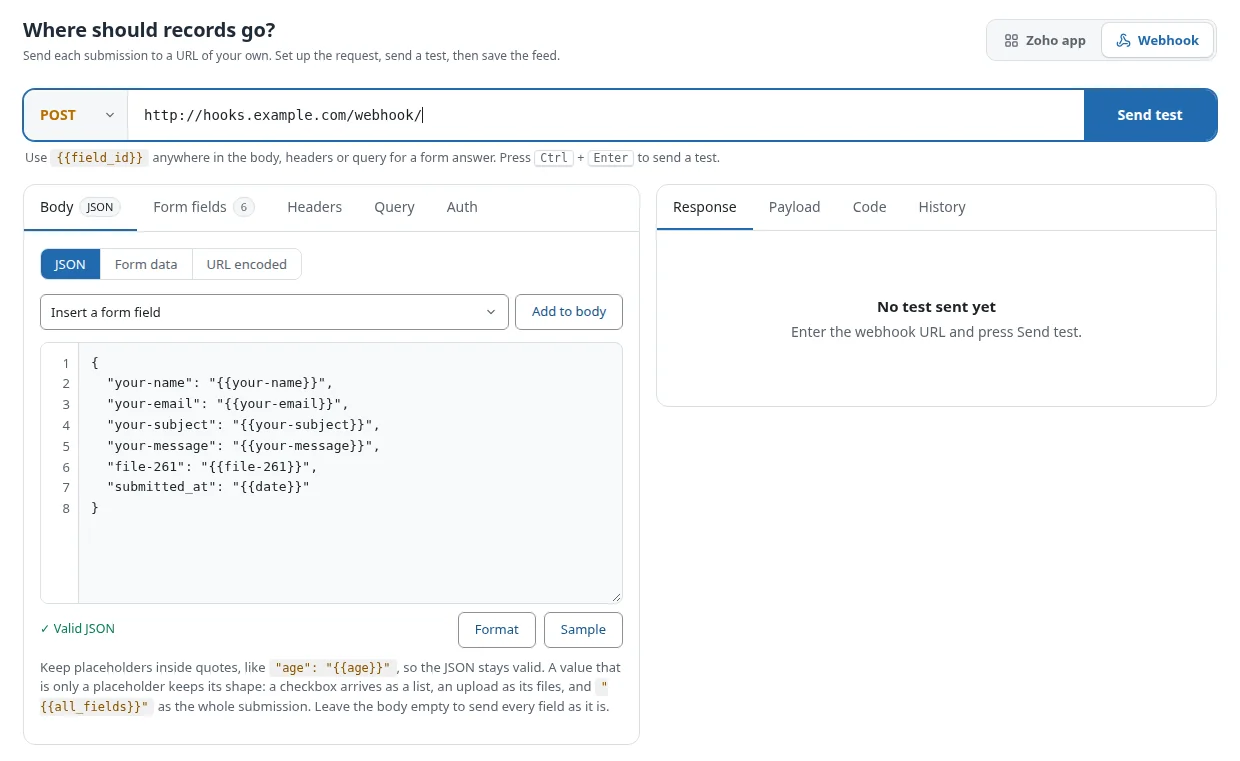Open the History tab
The image size is (1240, 761).
click(942, 207)
